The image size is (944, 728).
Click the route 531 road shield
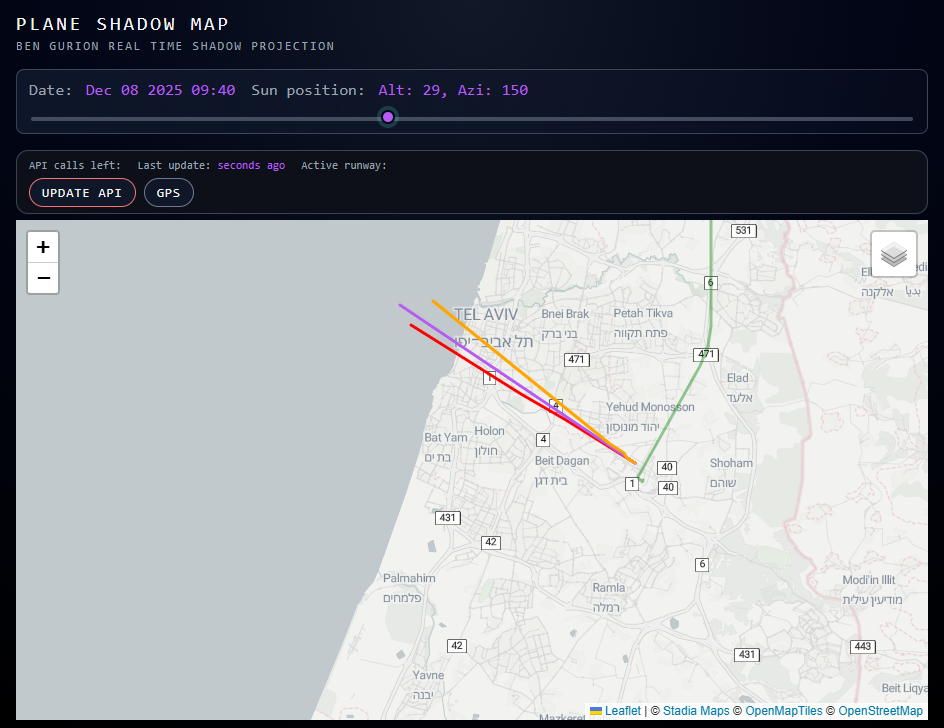point(743,231)
